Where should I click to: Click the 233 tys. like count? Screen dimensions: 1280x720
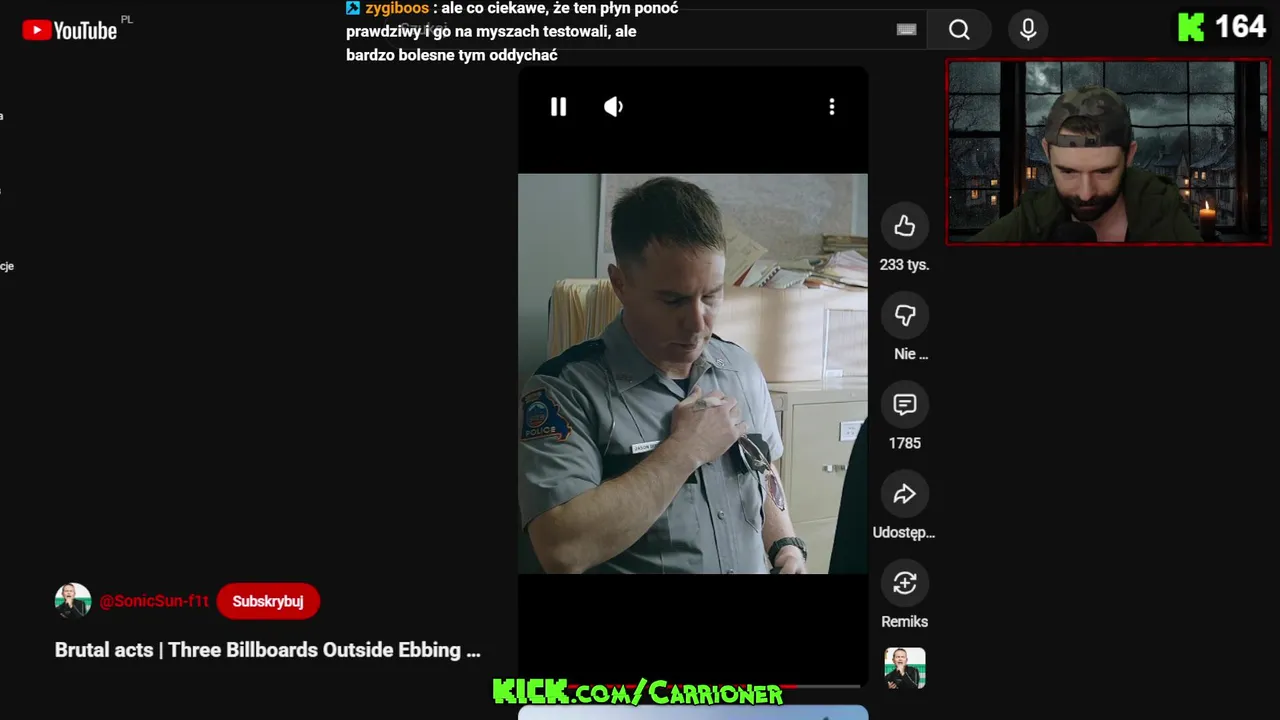[905, 265]
